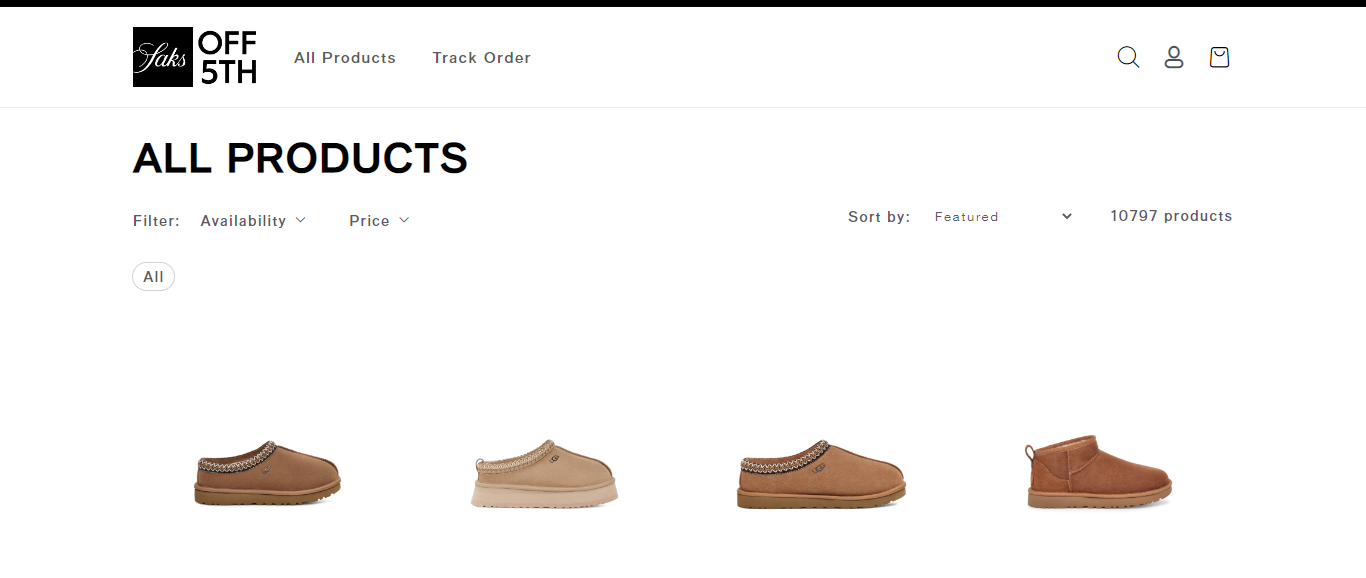Select the "All" category pill

click(x=153, y=277)
